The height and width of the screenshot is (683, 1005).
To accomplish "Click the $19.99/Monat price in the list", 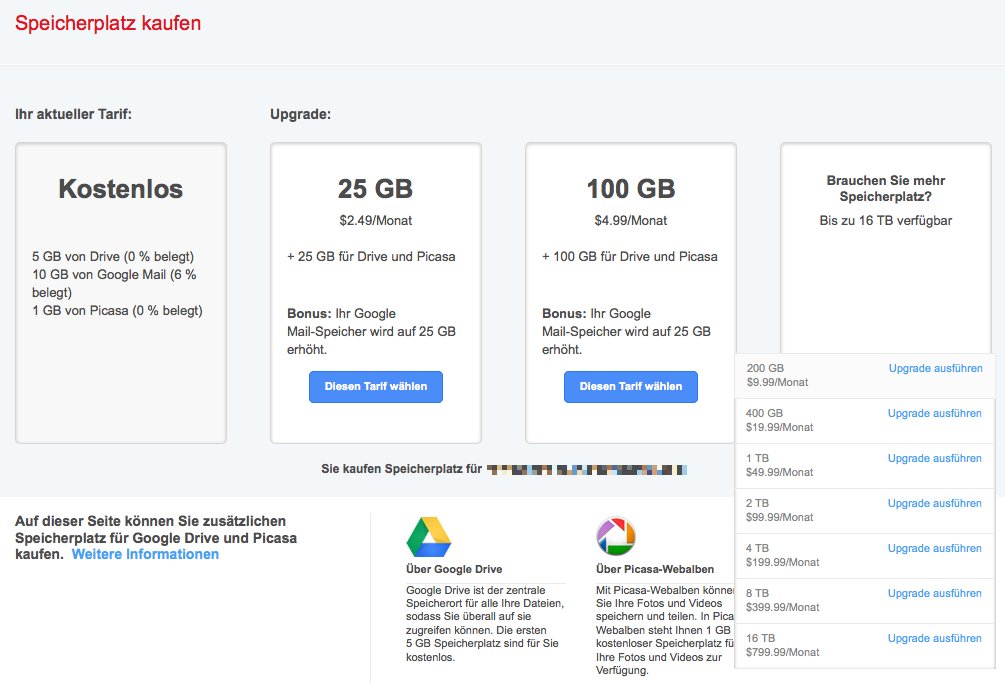I will click(x=779, y=427).
